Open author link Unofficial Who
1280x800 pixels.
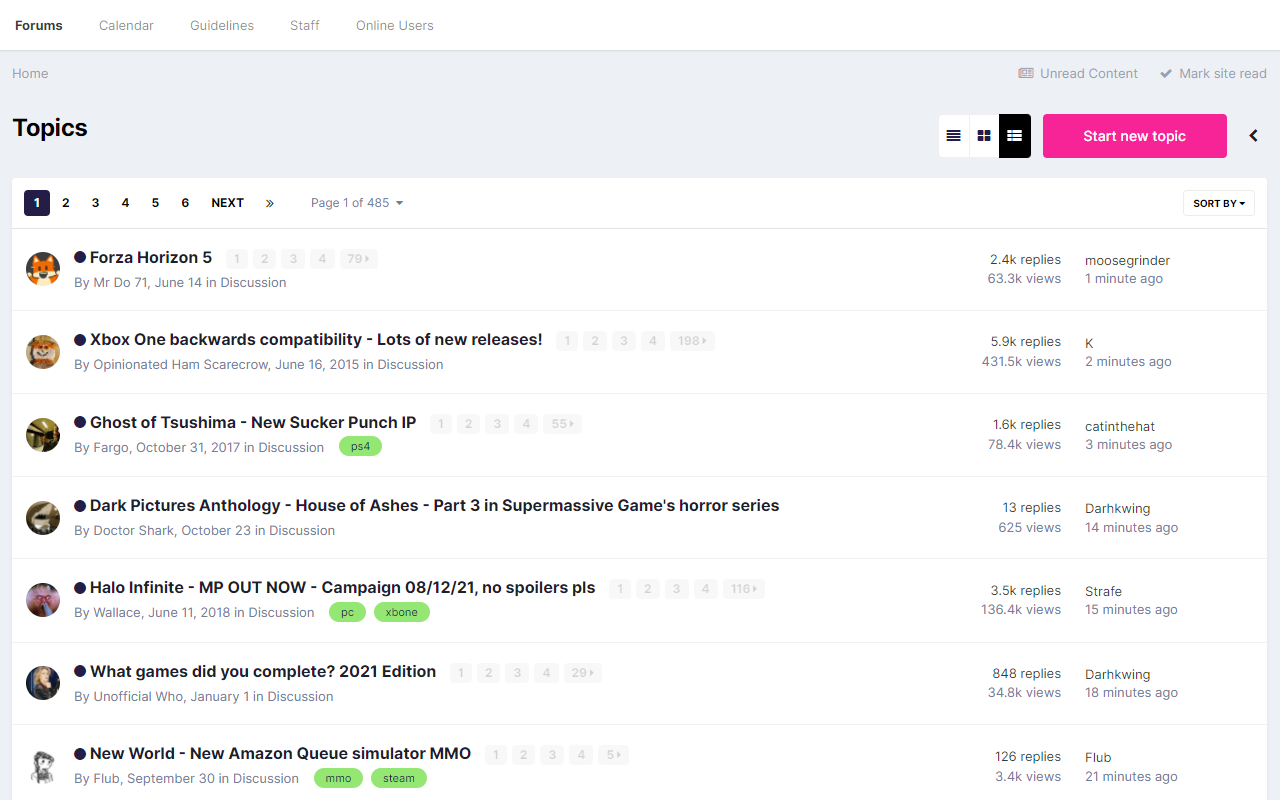click(x=139, y=696)
